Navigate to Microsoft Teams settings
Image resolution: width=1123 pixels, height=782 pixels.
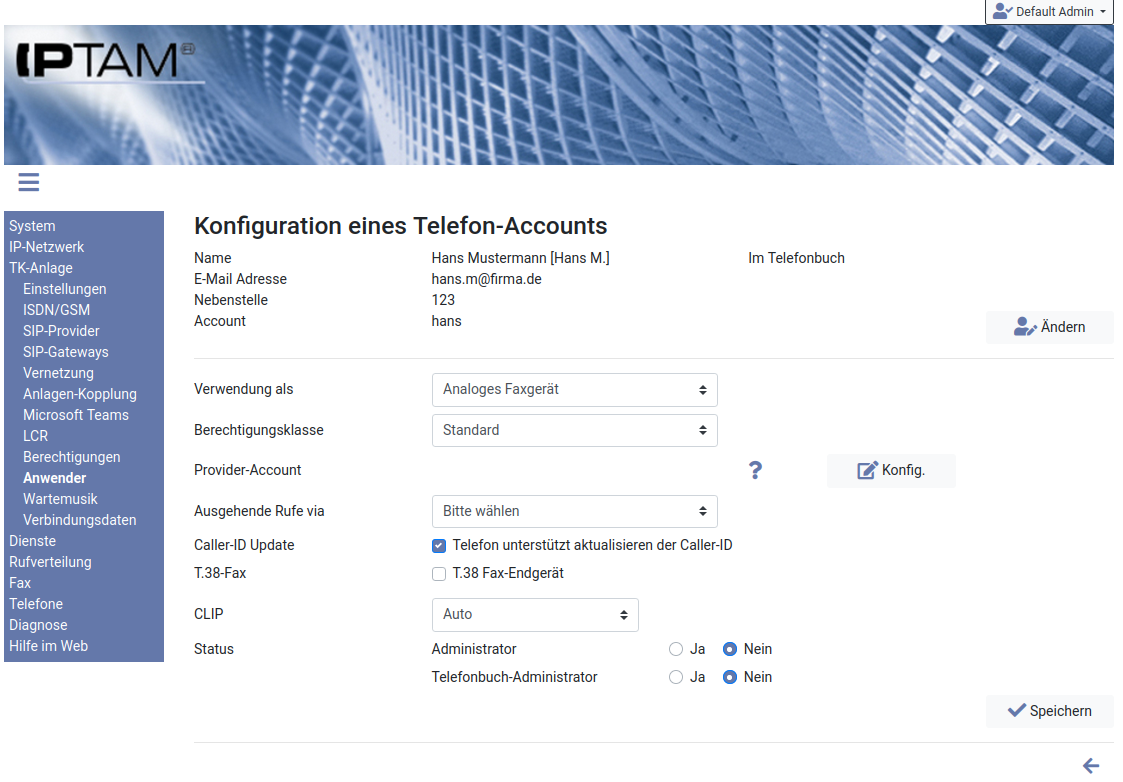pyautogui.click(x=76, y=415)
